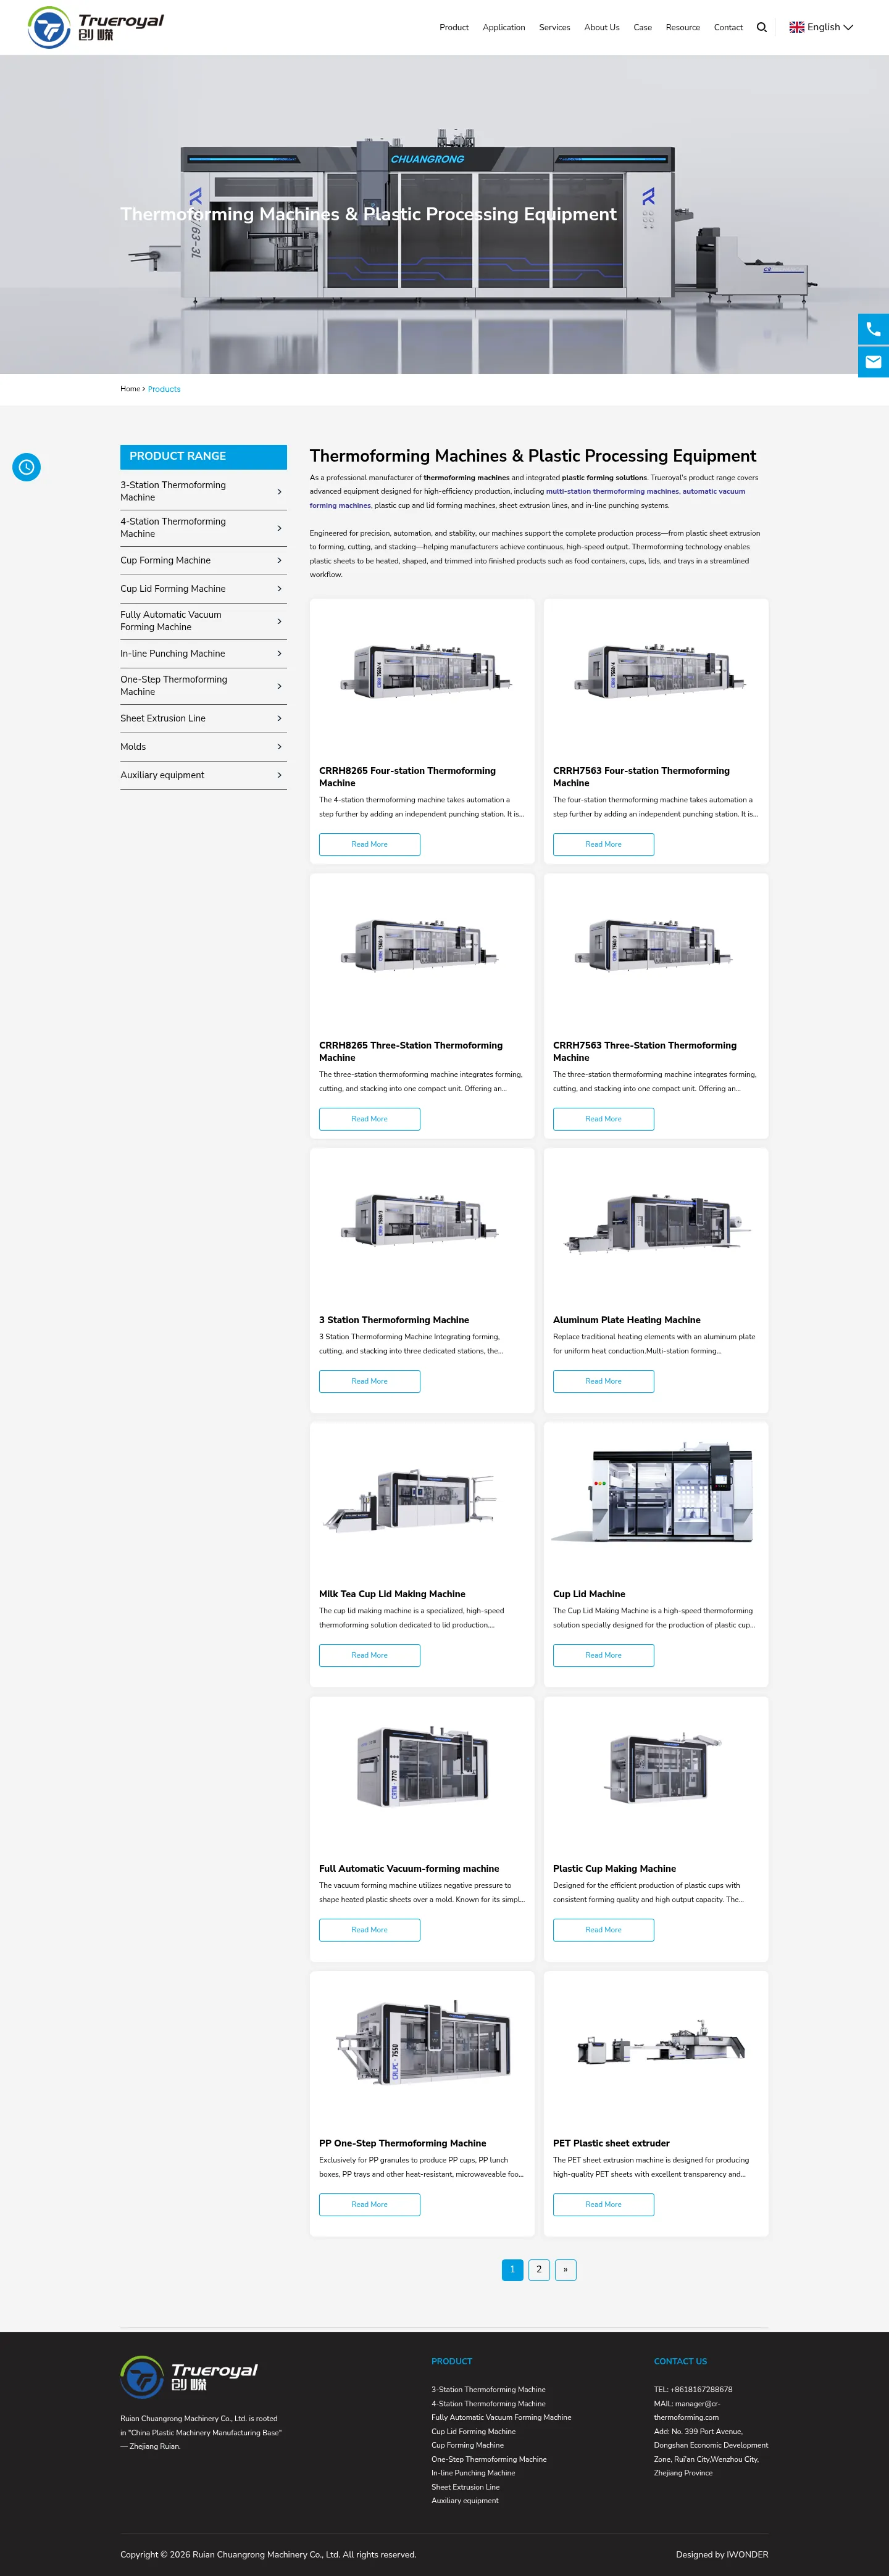Click Designed by IWONDER footer link
The height and width of the screenshot is (2576, 889).
pos(722,2554)
